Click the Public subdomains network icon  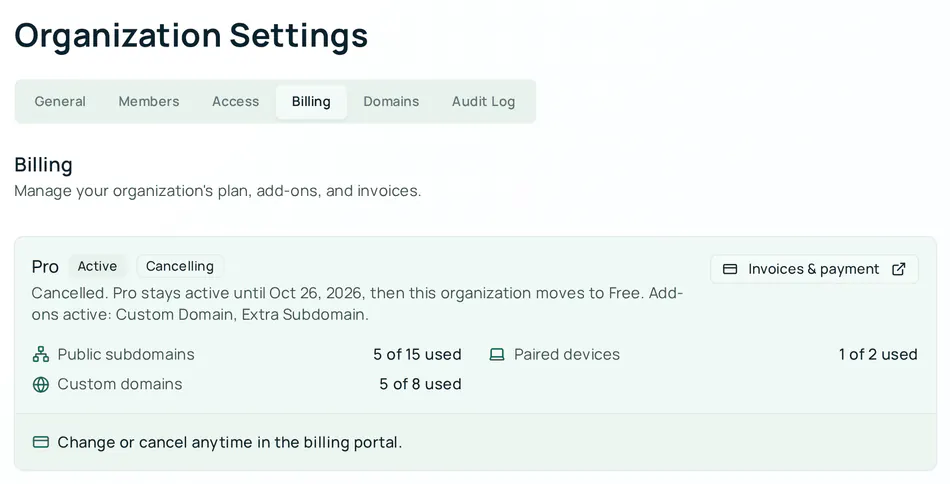(x=41, y=354)
